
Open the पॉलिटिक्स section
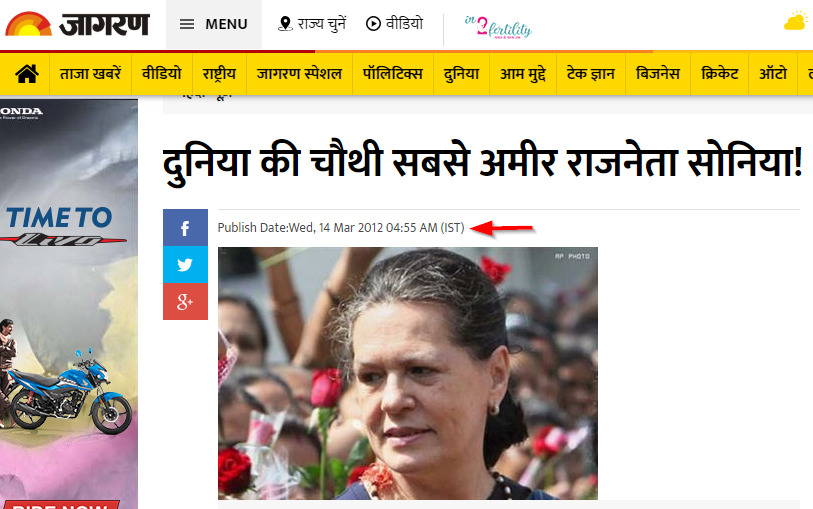(x=393, y=74)
